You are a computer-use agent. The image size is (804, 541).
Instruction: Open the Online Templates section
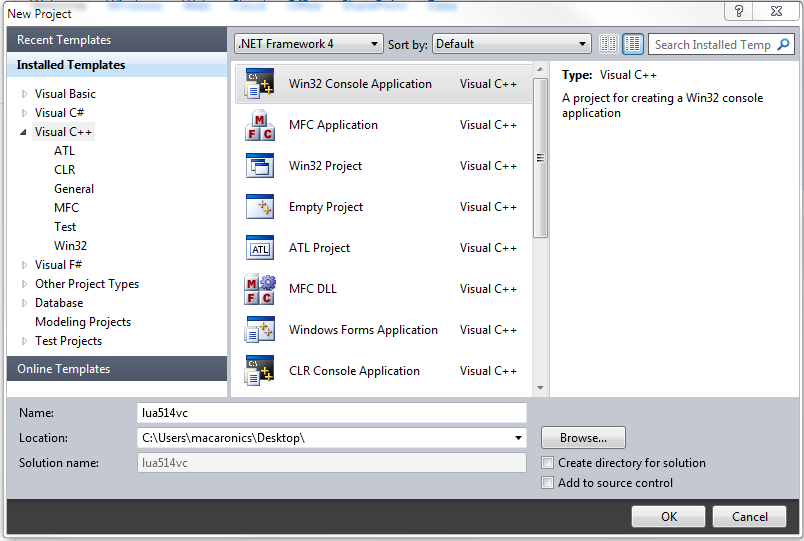[x=117, y=369]
